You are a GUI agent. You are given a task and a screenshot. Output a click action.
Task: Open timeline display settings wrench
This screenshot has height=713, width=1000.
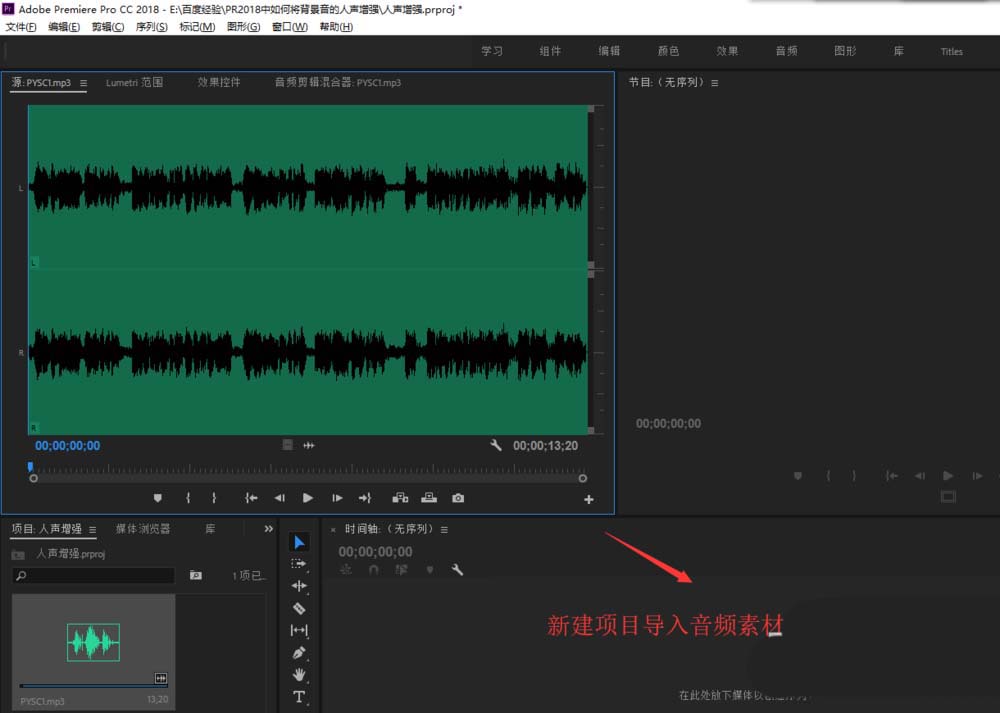pyautogui.click(x=457, y=570)
